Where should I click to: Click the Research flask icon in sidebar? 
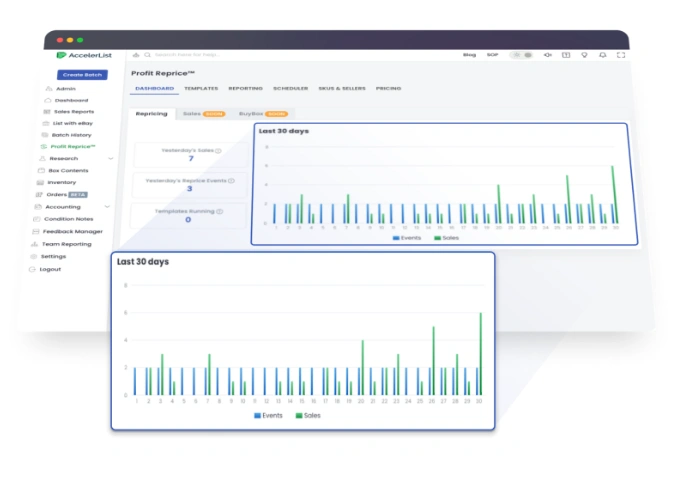point(42,158)
